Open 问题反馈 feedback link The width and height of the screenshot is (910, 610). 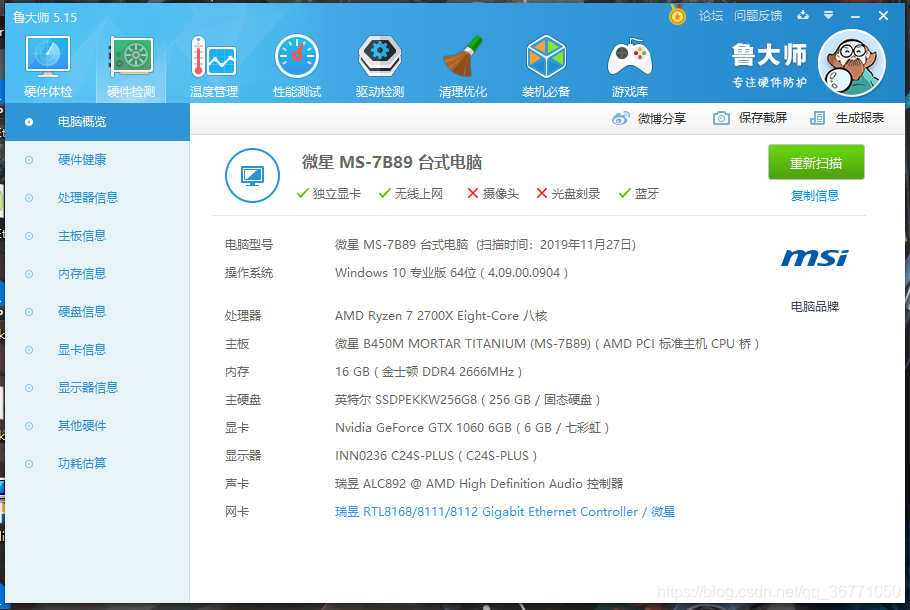click(x=757, y=16)
